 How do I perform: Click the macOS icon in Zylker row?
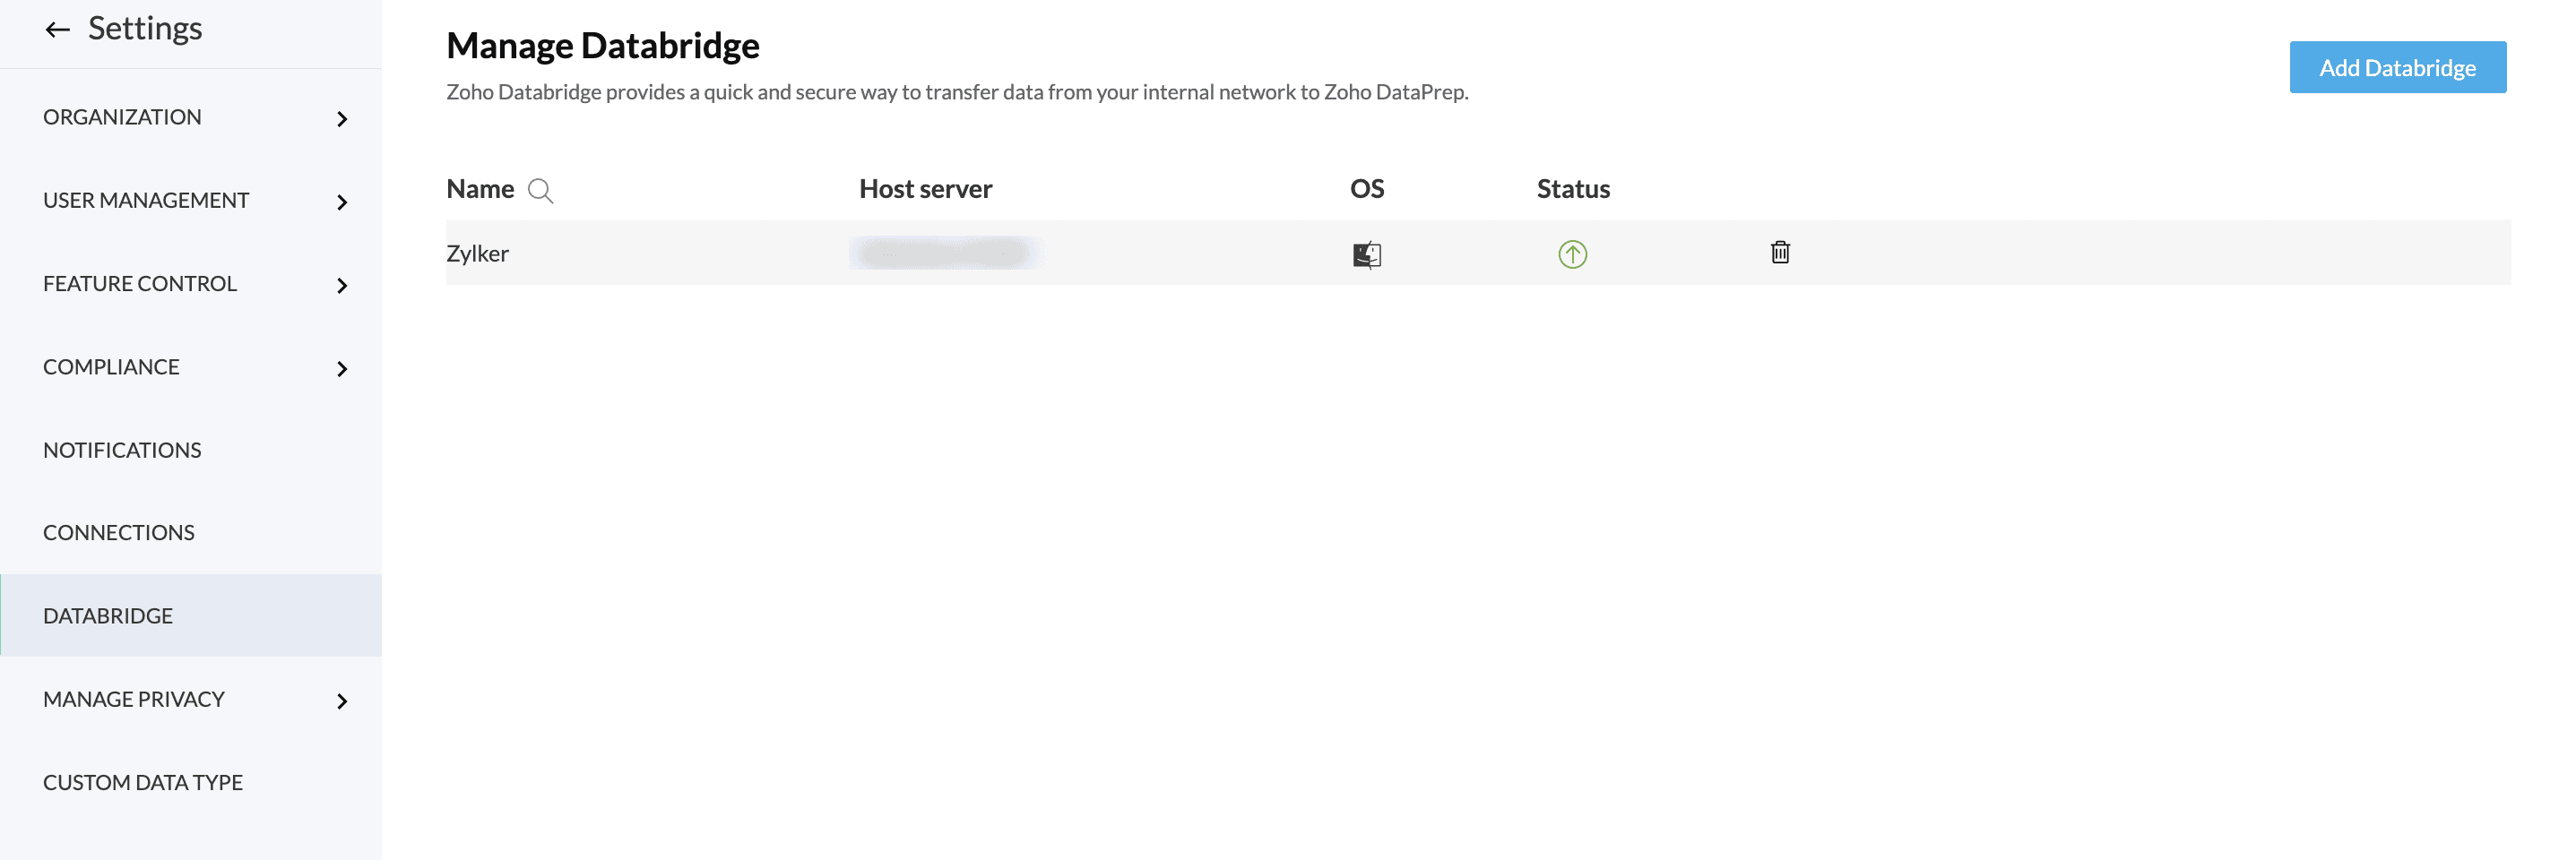coord(1366,255)
